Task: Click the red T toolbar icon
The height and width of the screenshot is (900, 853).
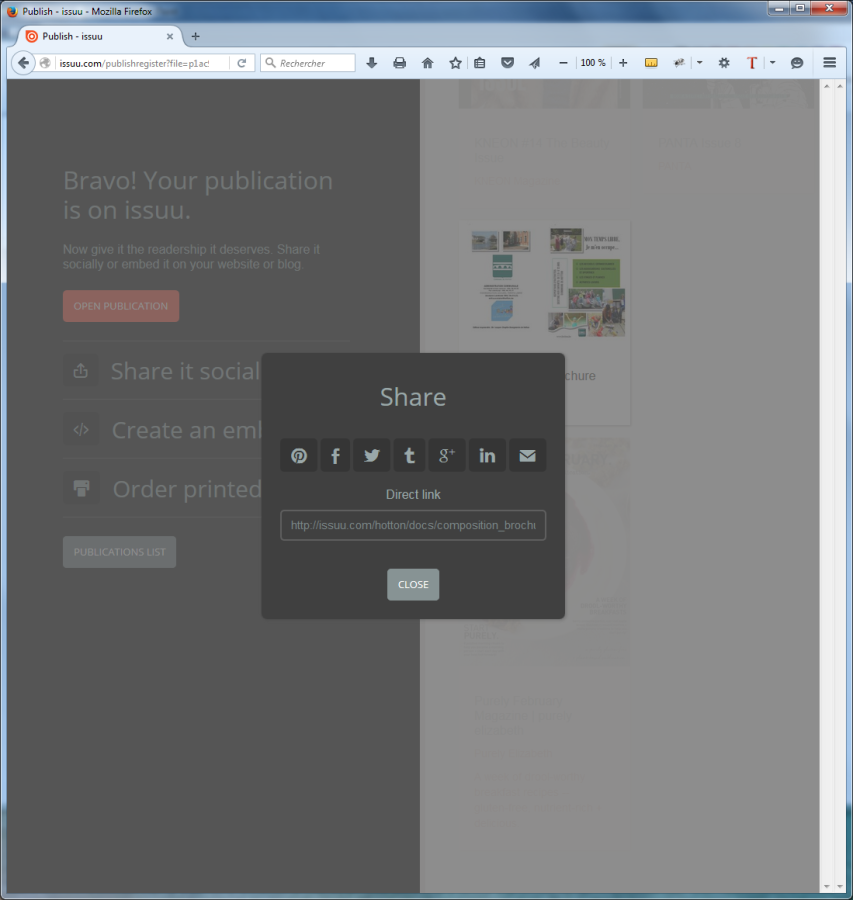Action: pos(751,63)
